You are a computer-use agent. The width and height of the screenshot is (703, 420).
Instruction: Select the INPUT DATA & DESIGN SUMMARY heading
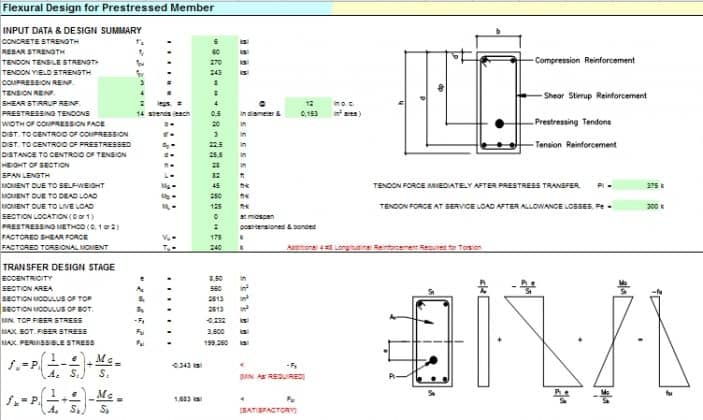[x=72, y=30]
